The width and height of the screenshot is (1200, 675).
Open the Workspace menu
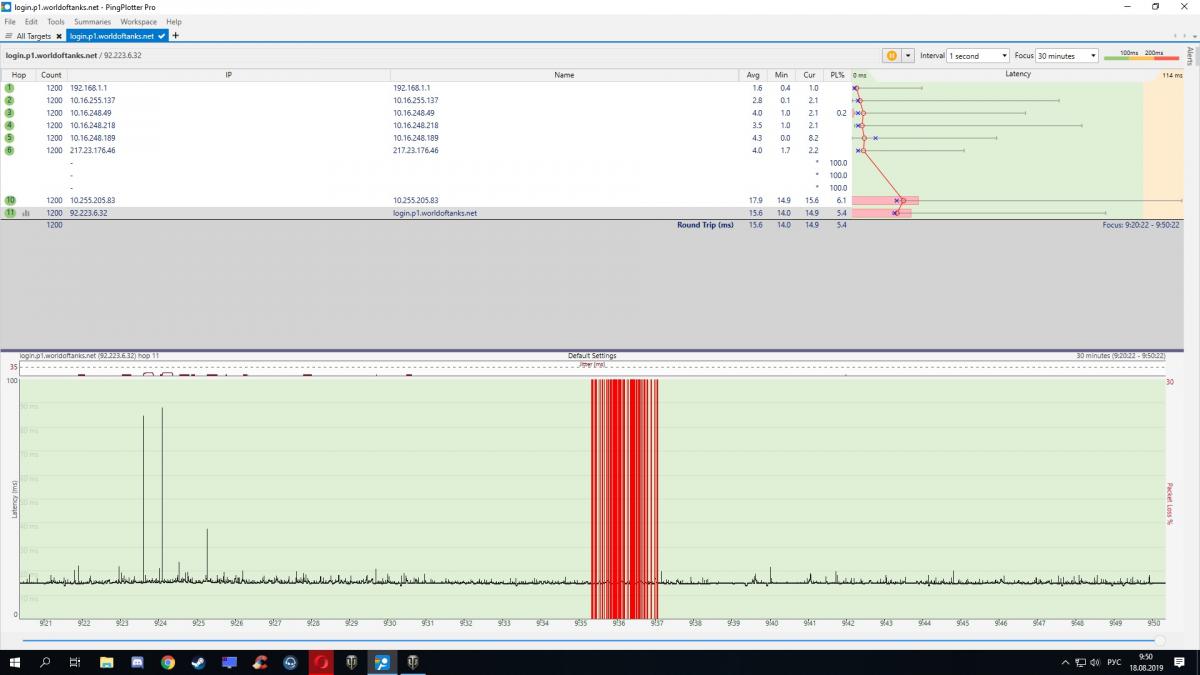(x=139, y=21)
